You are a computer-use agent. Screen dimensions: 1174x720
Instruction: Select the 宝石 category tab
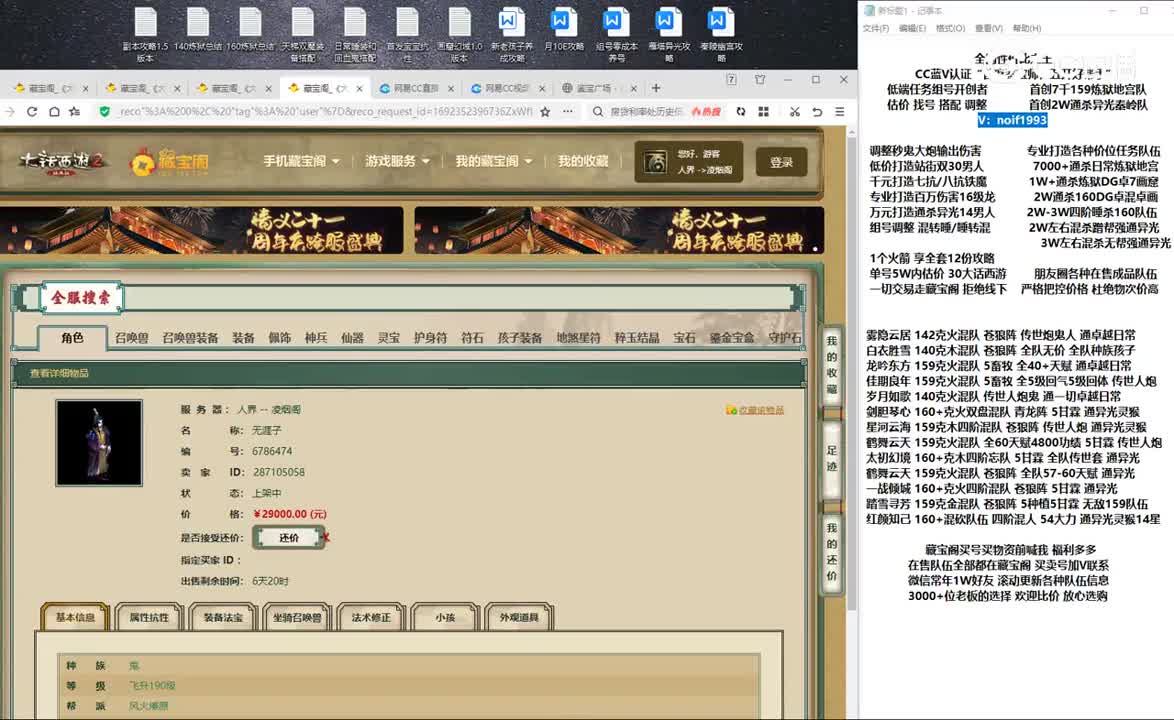[x=684, y=338]
